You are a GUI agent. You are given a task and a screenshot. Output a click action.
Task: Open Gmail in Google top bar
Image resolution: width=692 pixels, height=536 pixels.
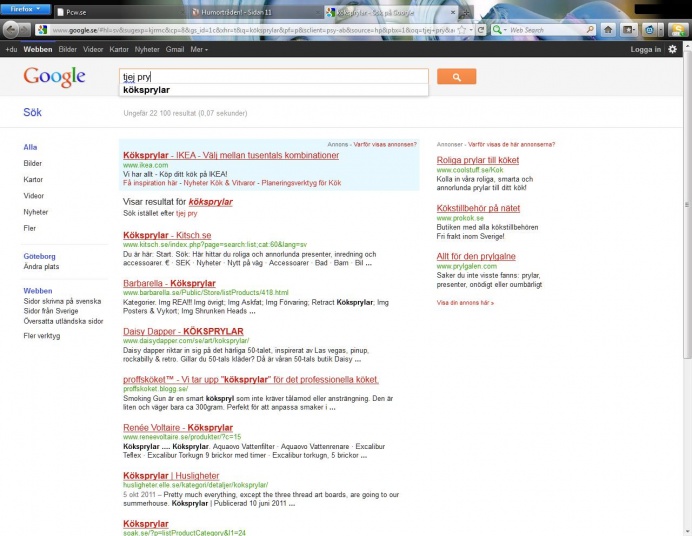tap(175, 49)
